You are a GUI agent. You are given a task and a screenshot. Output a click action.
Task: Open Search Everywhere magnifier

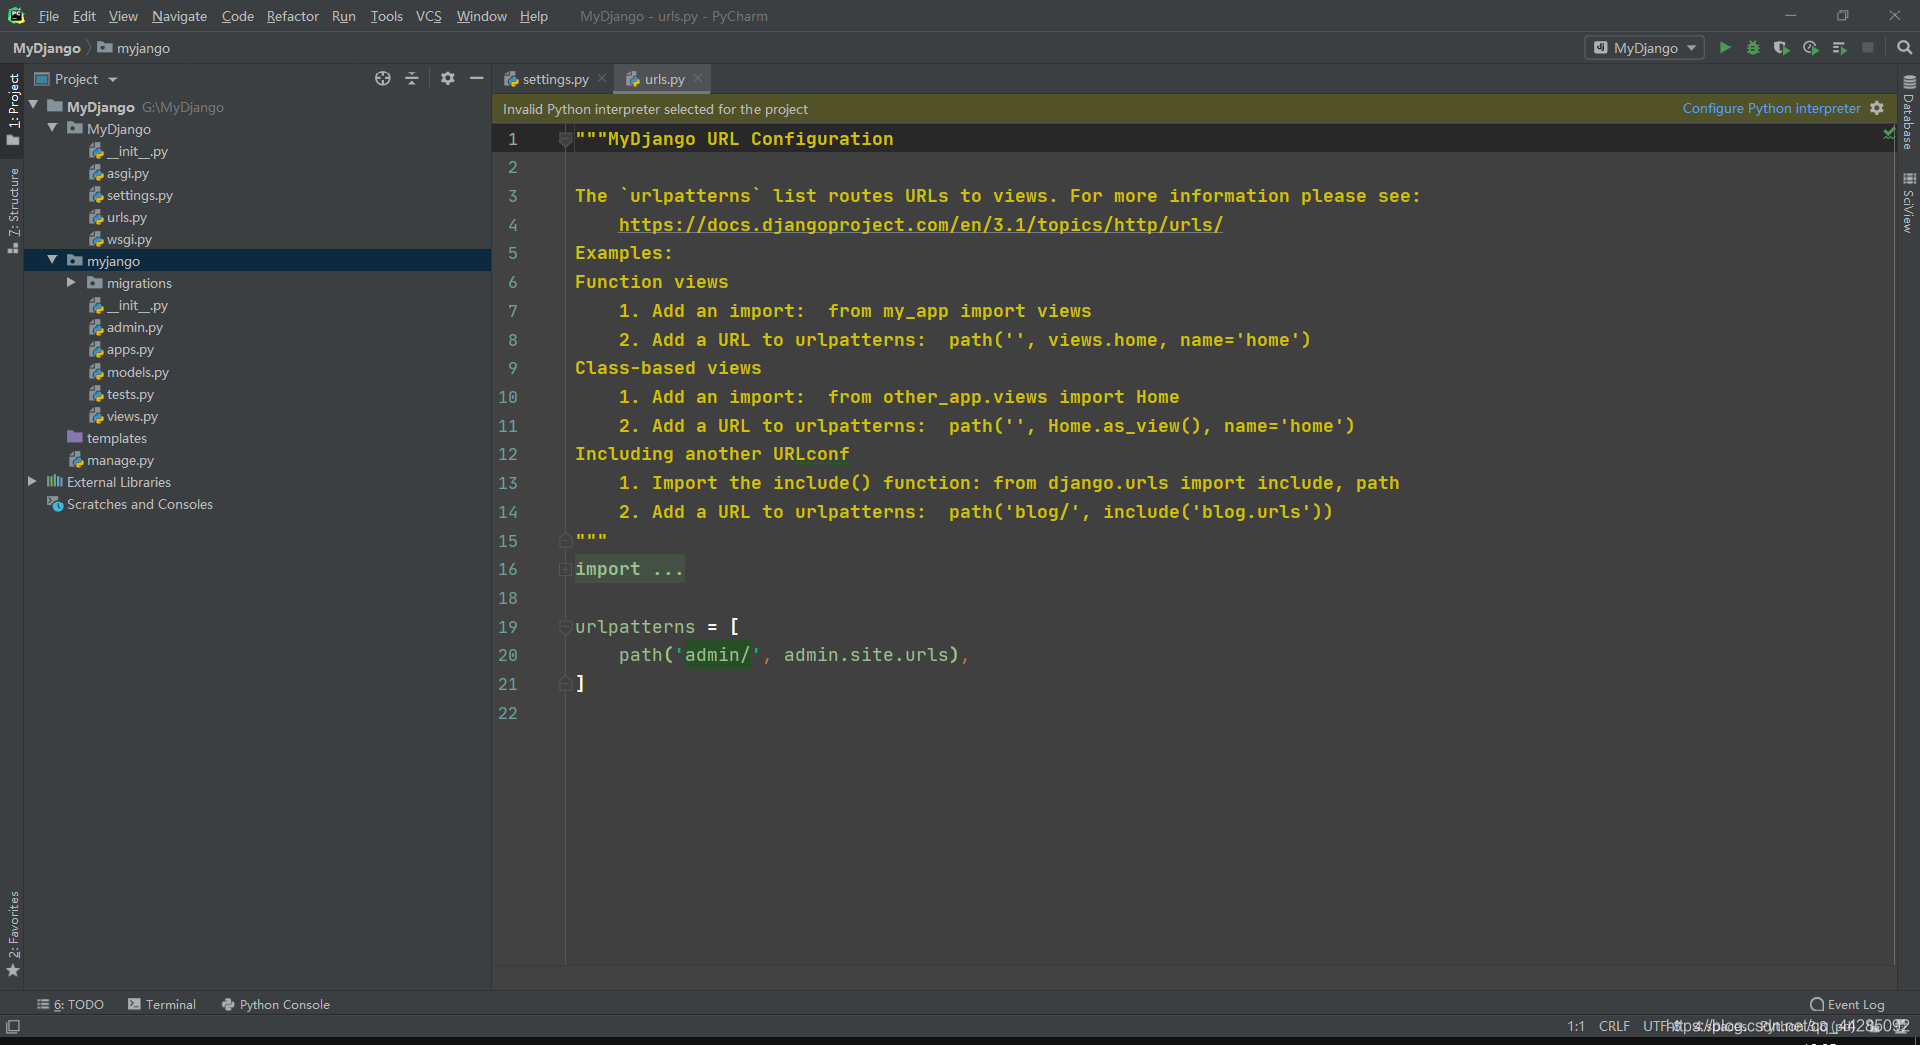click(x=1904, y=48)
